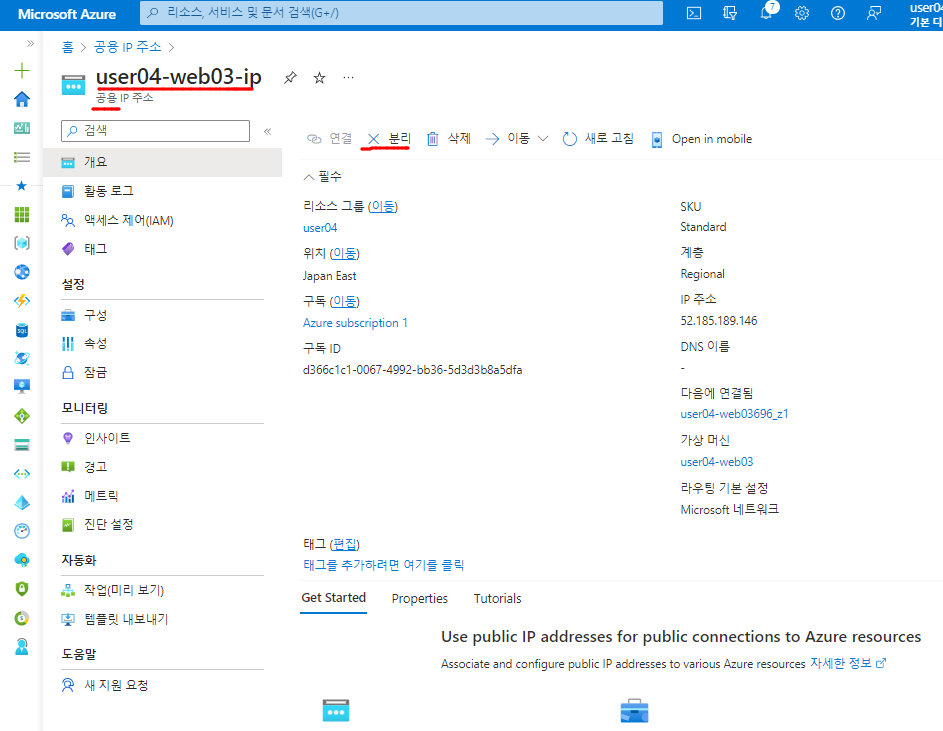The height and width of the screenshot is (731, 943).
Task: Open user04-web03 virtual machine link
Action: pos(717,462)
